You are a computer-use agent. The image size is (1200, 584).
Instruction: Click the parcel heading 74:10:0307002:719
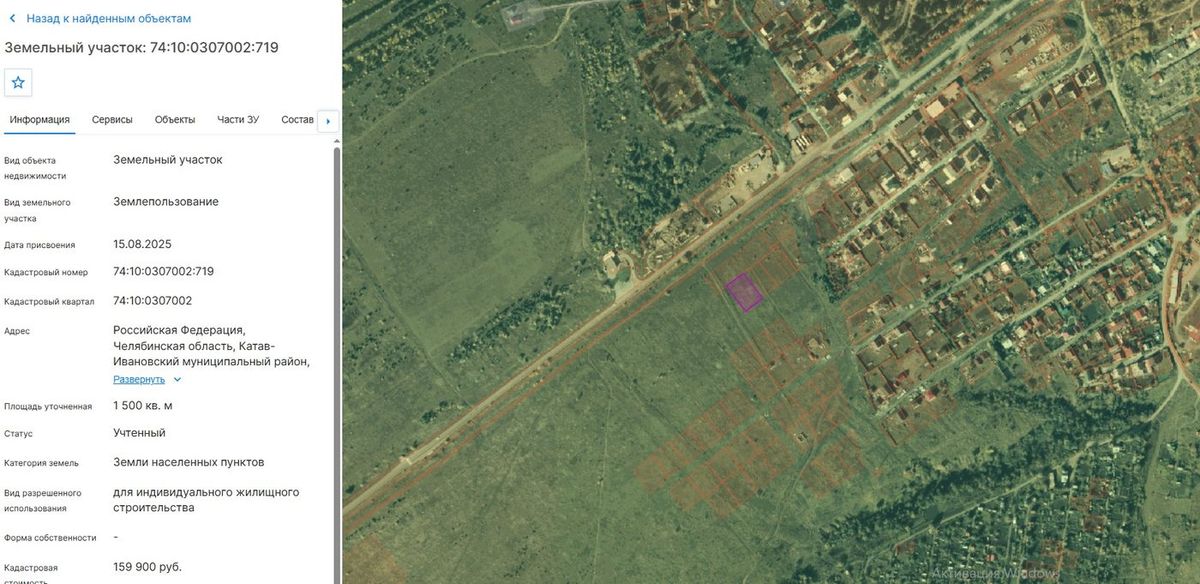click(x=142, y=47)
